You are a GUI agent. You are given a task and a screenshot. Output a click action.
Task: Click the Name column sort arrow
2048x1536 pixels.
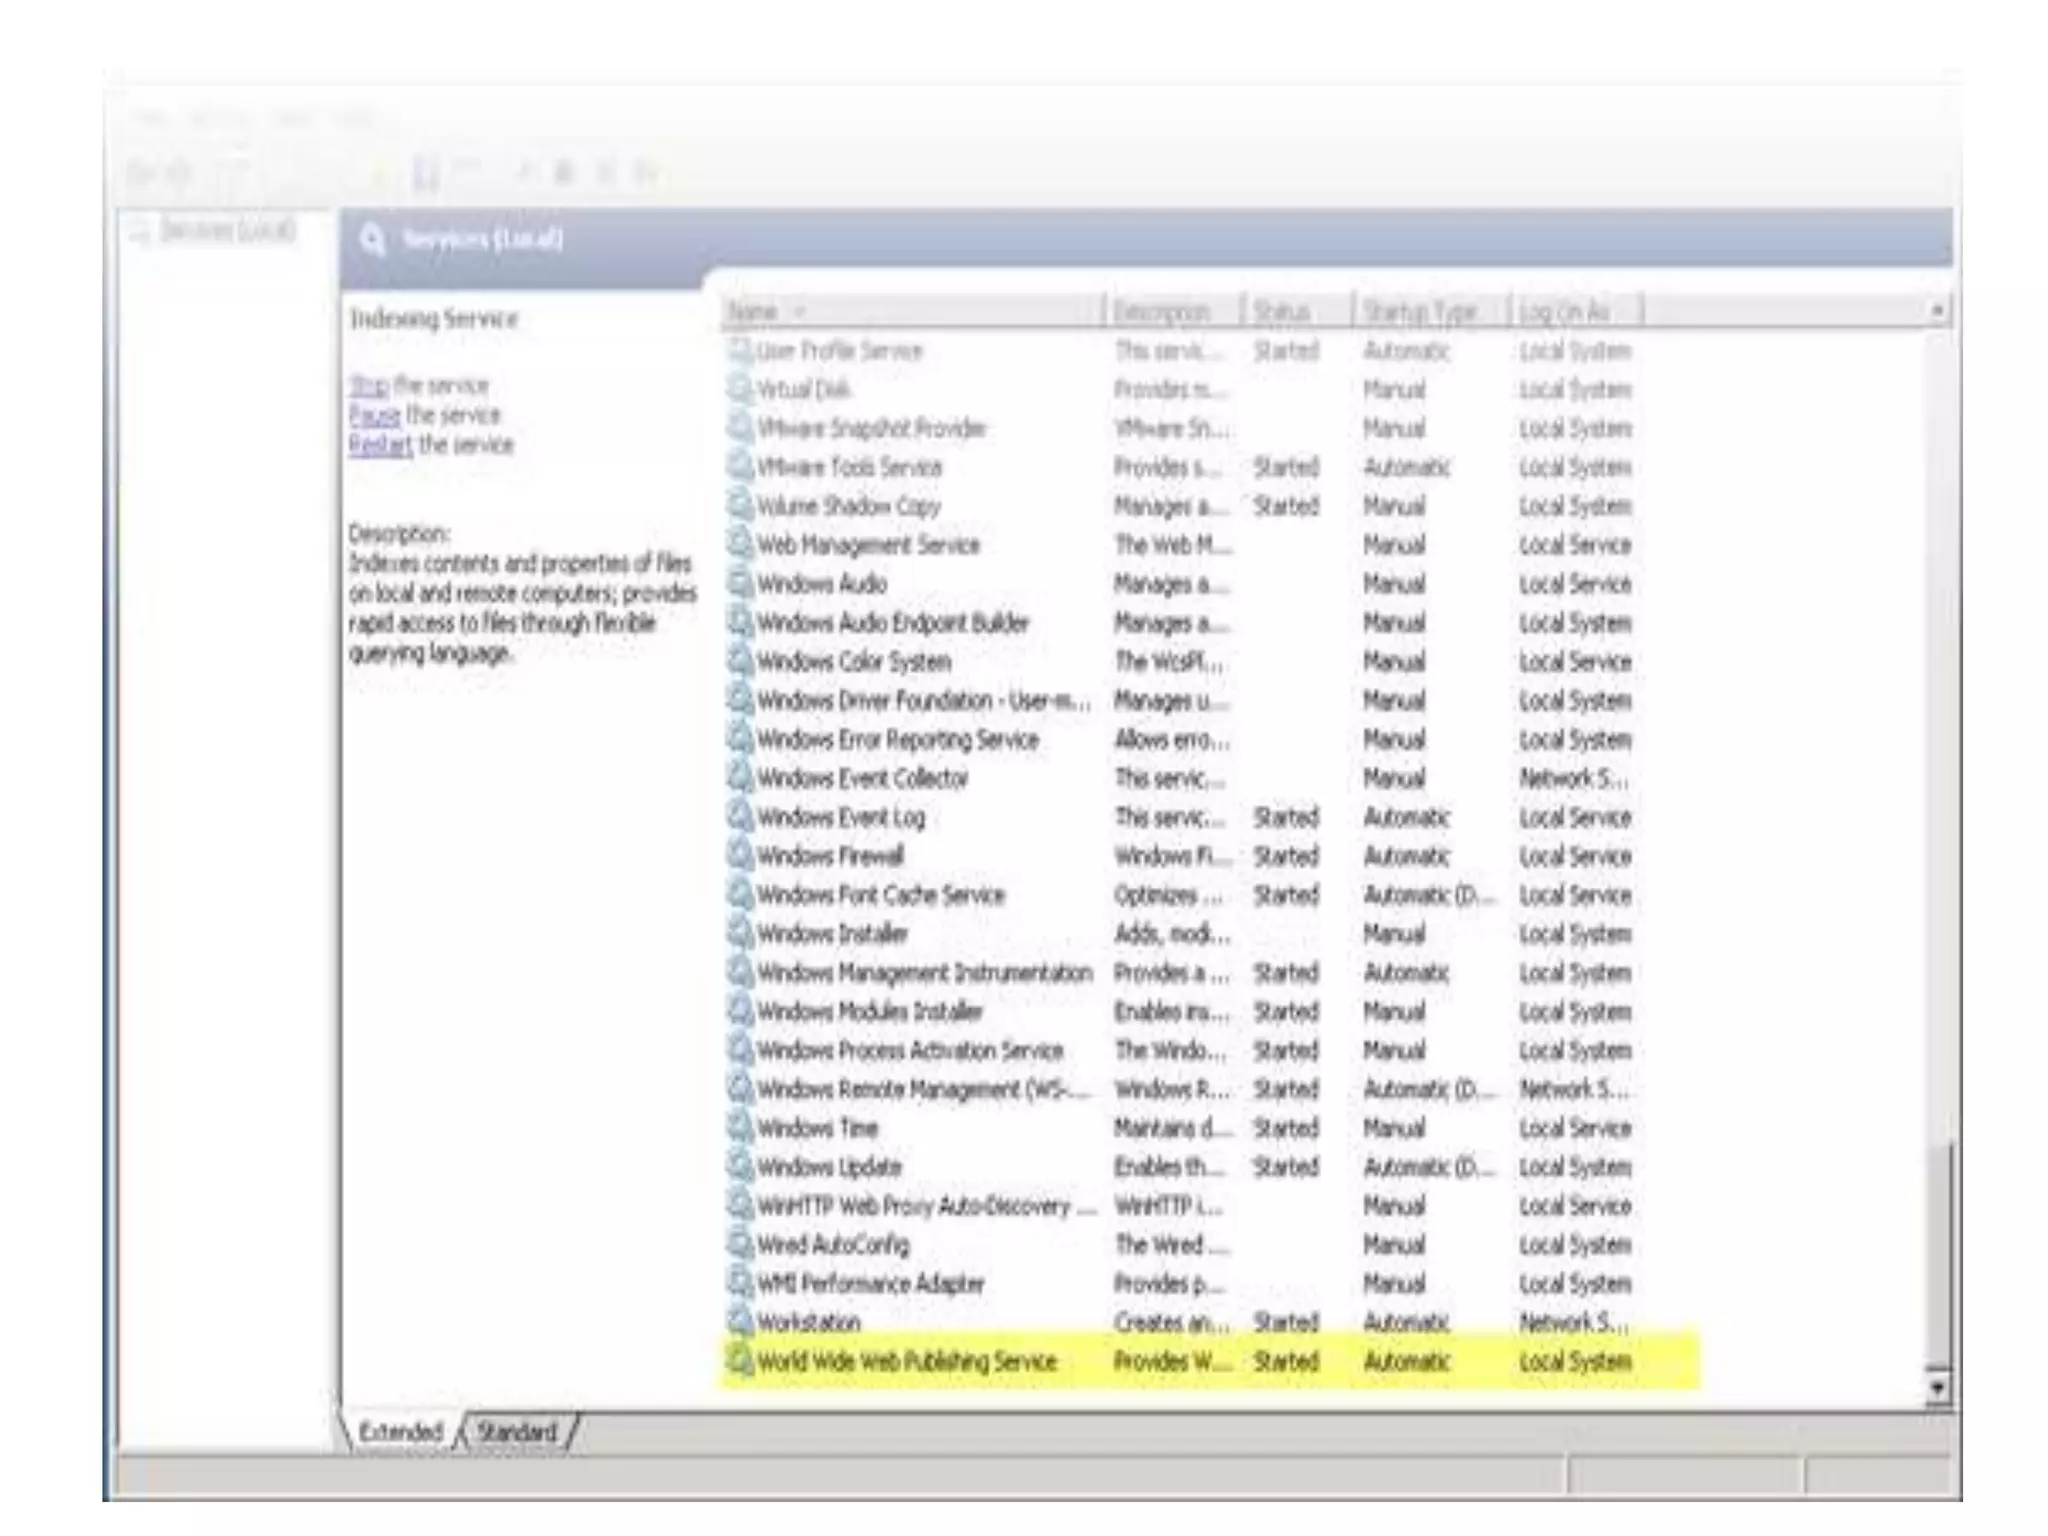799,312
